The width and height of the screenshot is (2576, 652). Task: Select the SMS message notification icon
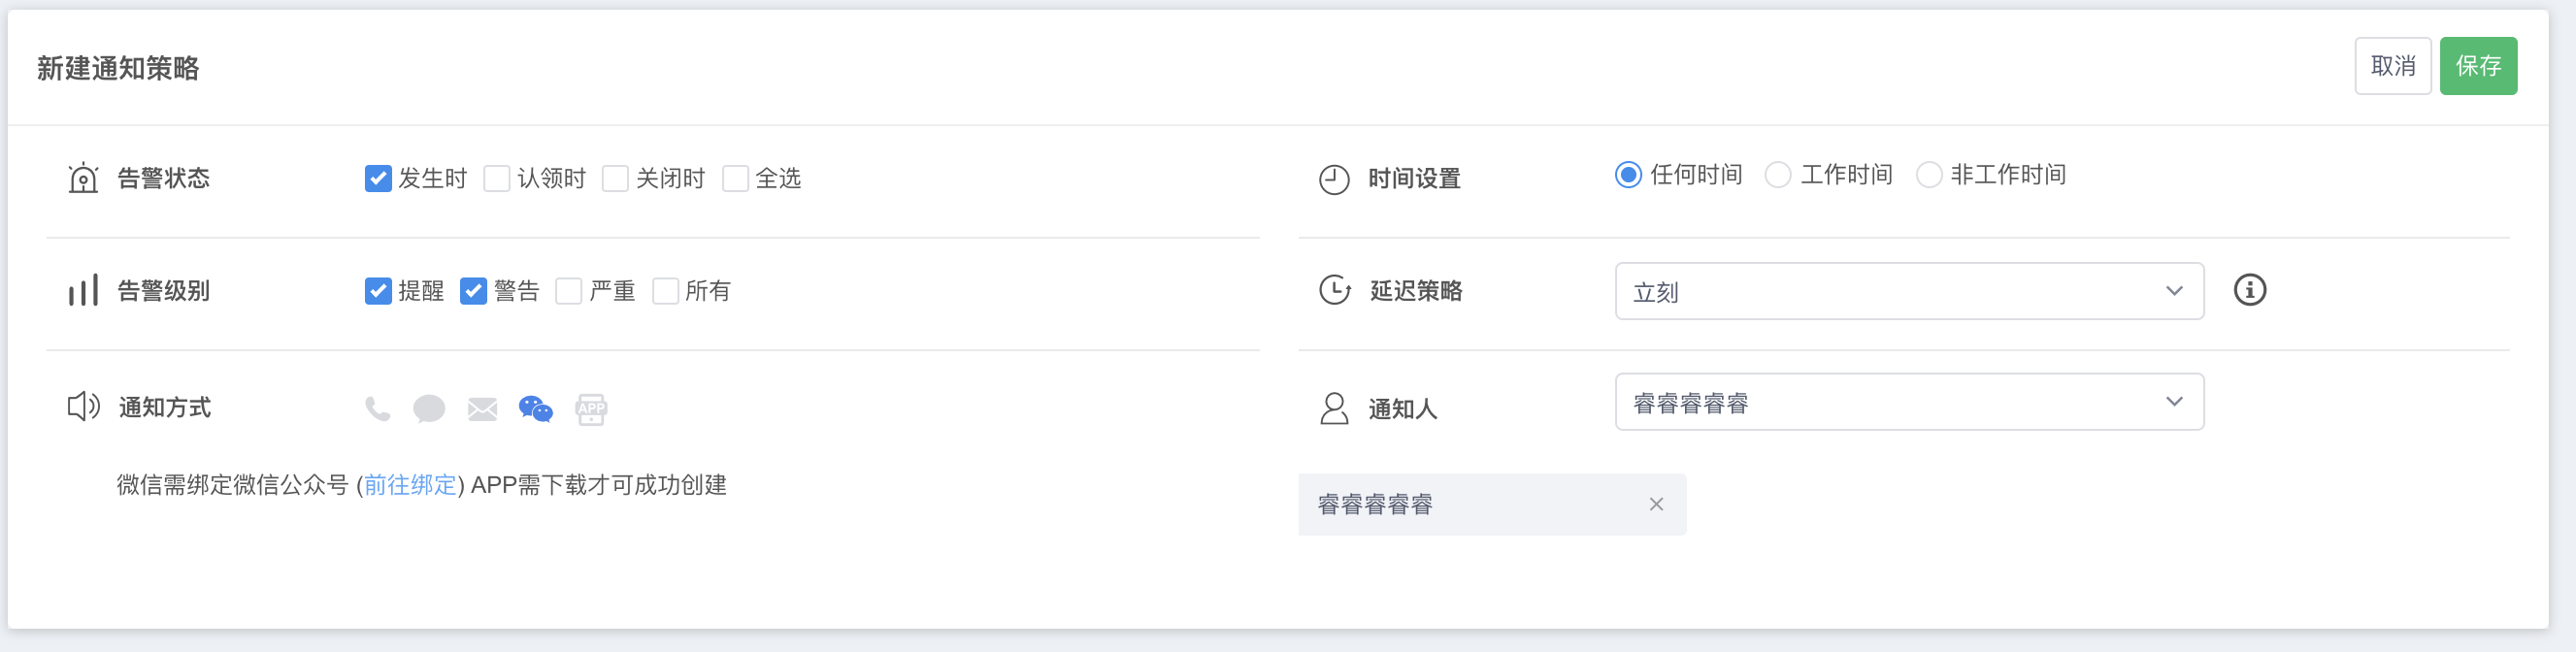pyautogui.click(x=430, y=408)
